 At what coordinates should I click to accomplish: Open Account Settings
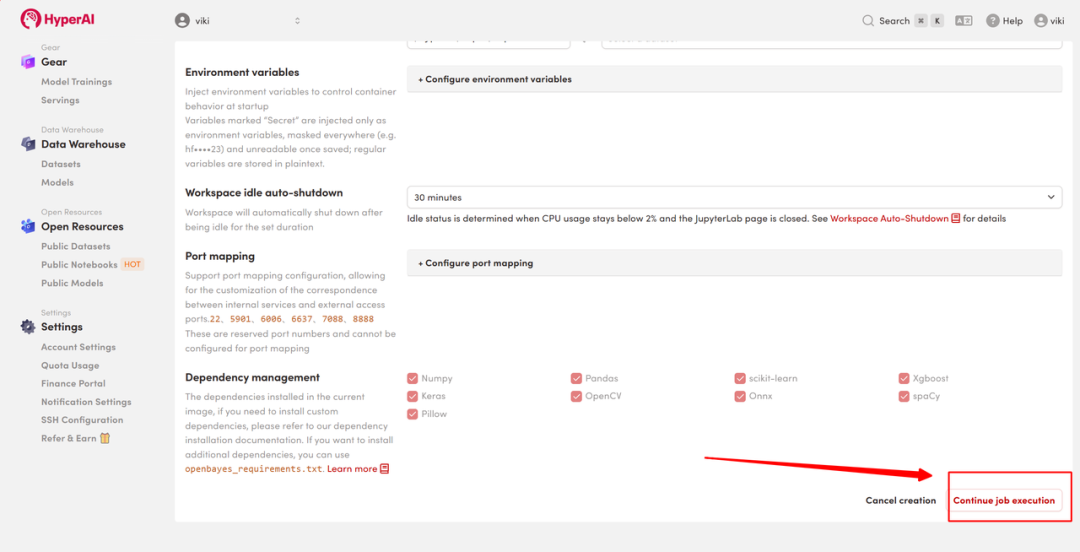tap(79, 347)
